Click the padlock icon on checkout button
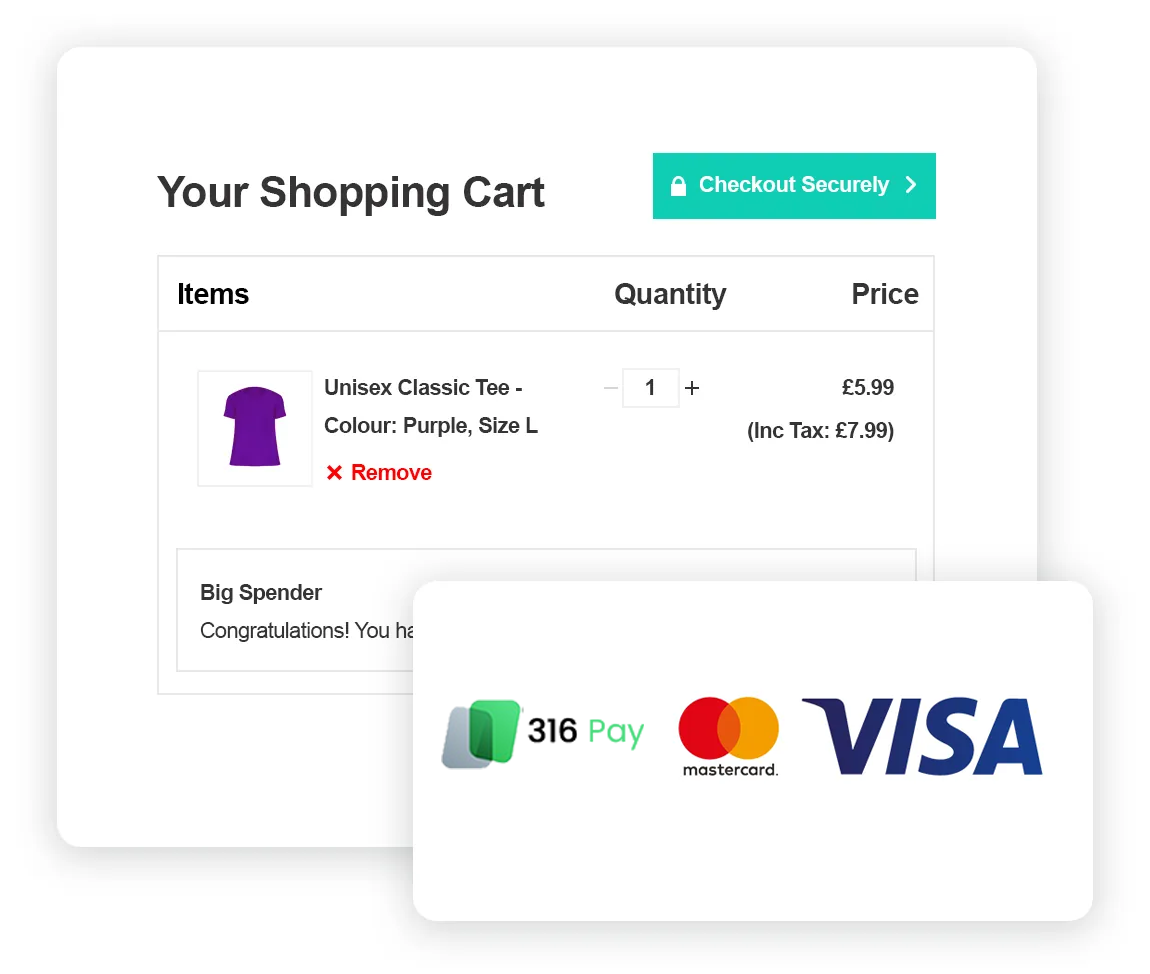Image resolution: width=1150 pixels, height=974 pixels. 678,186
